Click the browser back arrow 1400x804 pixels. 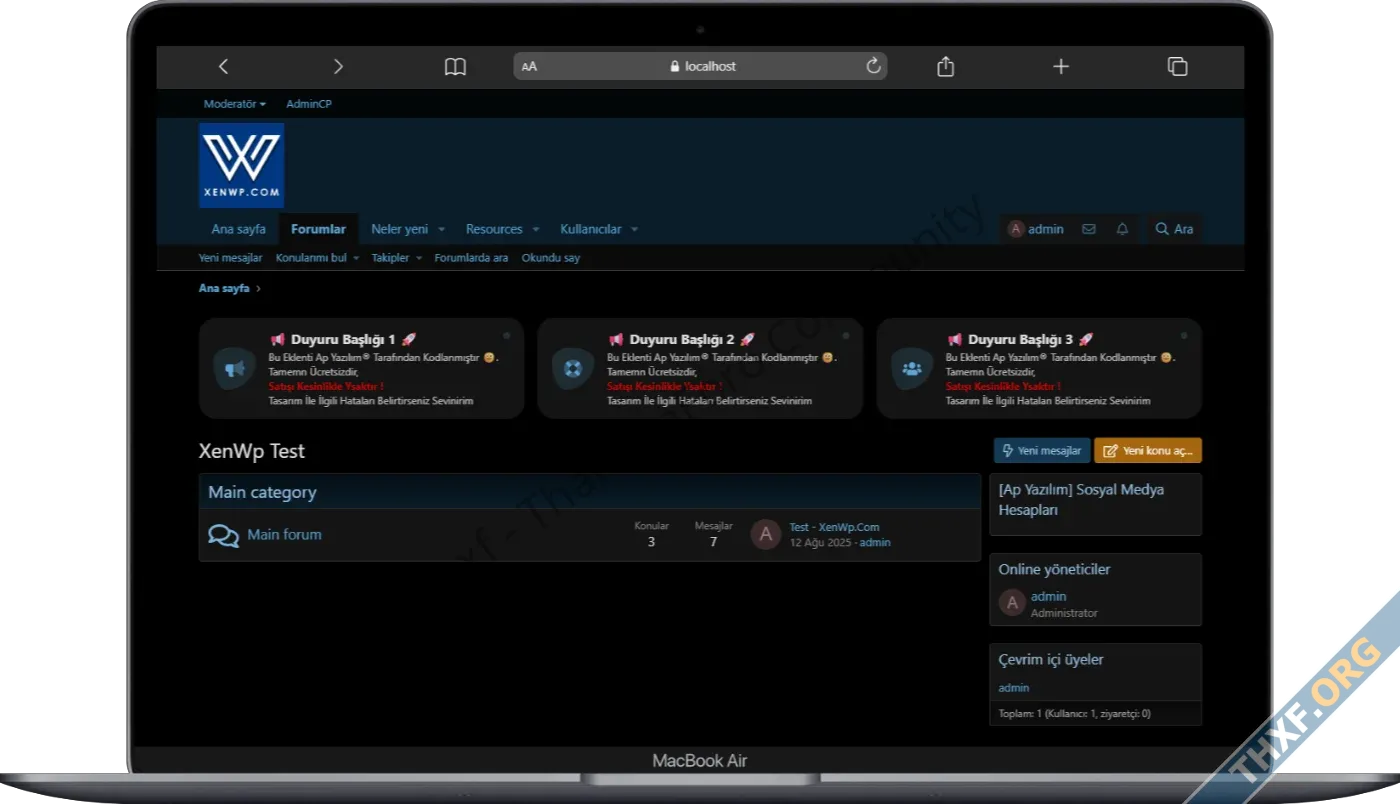tap(223, 66)
